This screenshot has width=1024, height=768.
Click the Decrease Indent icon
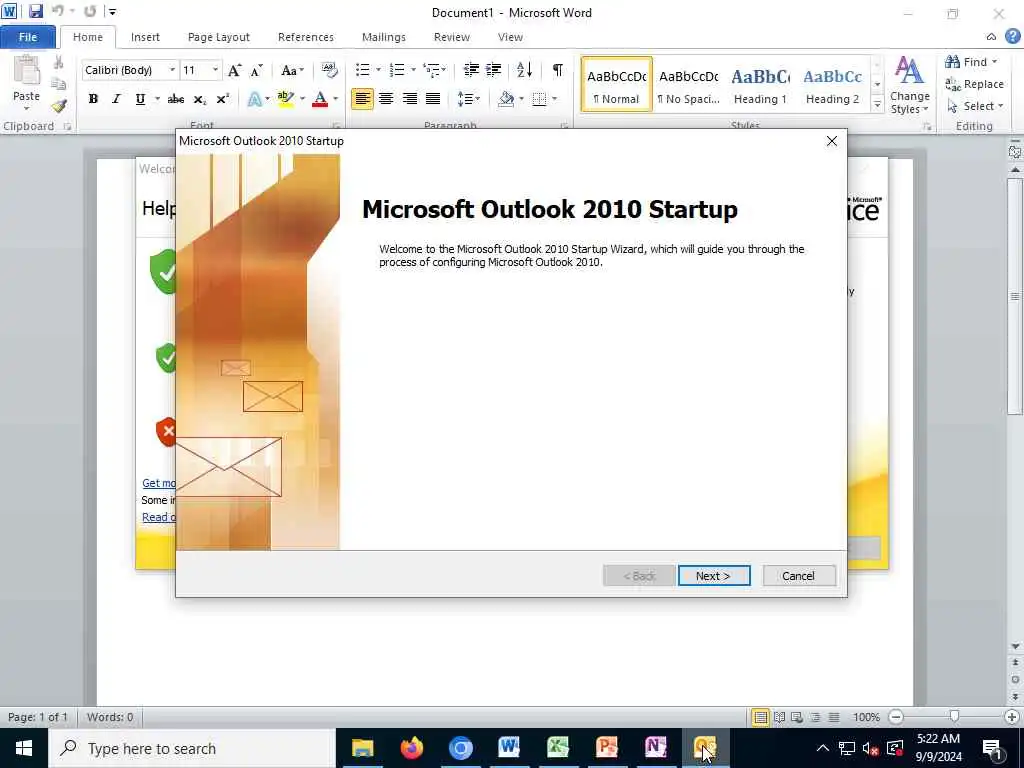[471, 70]
